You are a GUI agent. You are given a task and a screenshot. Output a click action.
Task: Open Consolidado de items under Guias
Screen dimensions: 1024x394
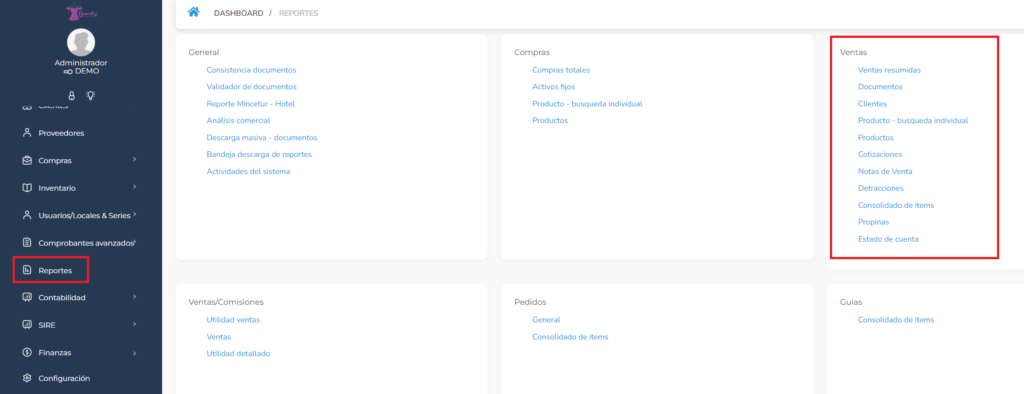tap(896, 320)
